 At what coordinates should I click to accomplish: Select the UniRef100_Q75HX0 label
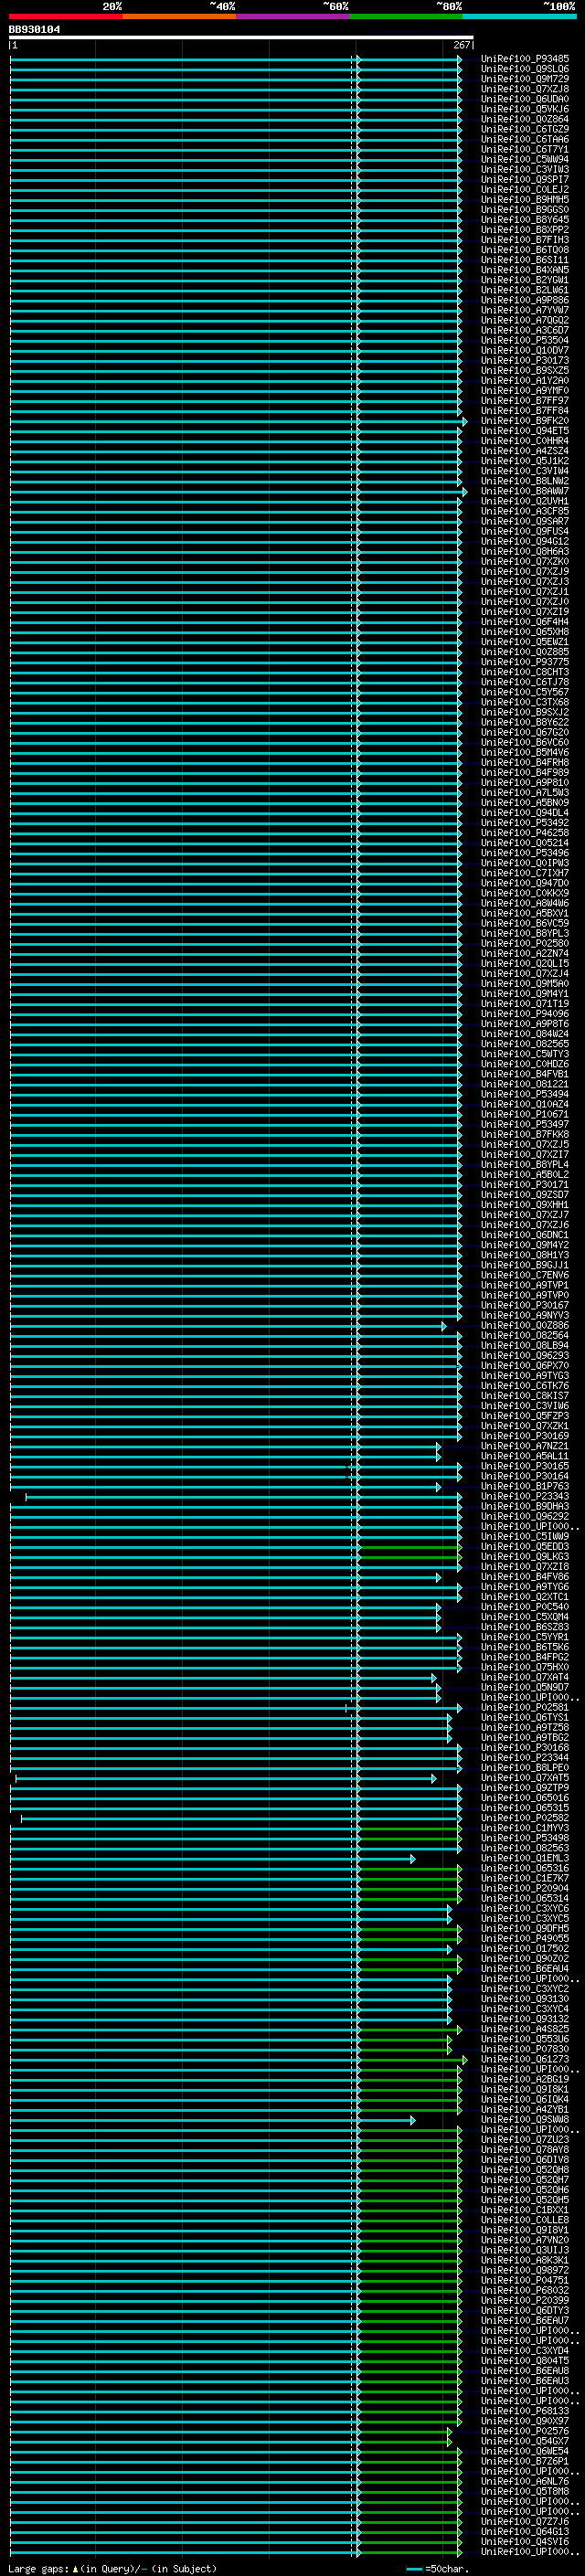(x=525, y=1667)
